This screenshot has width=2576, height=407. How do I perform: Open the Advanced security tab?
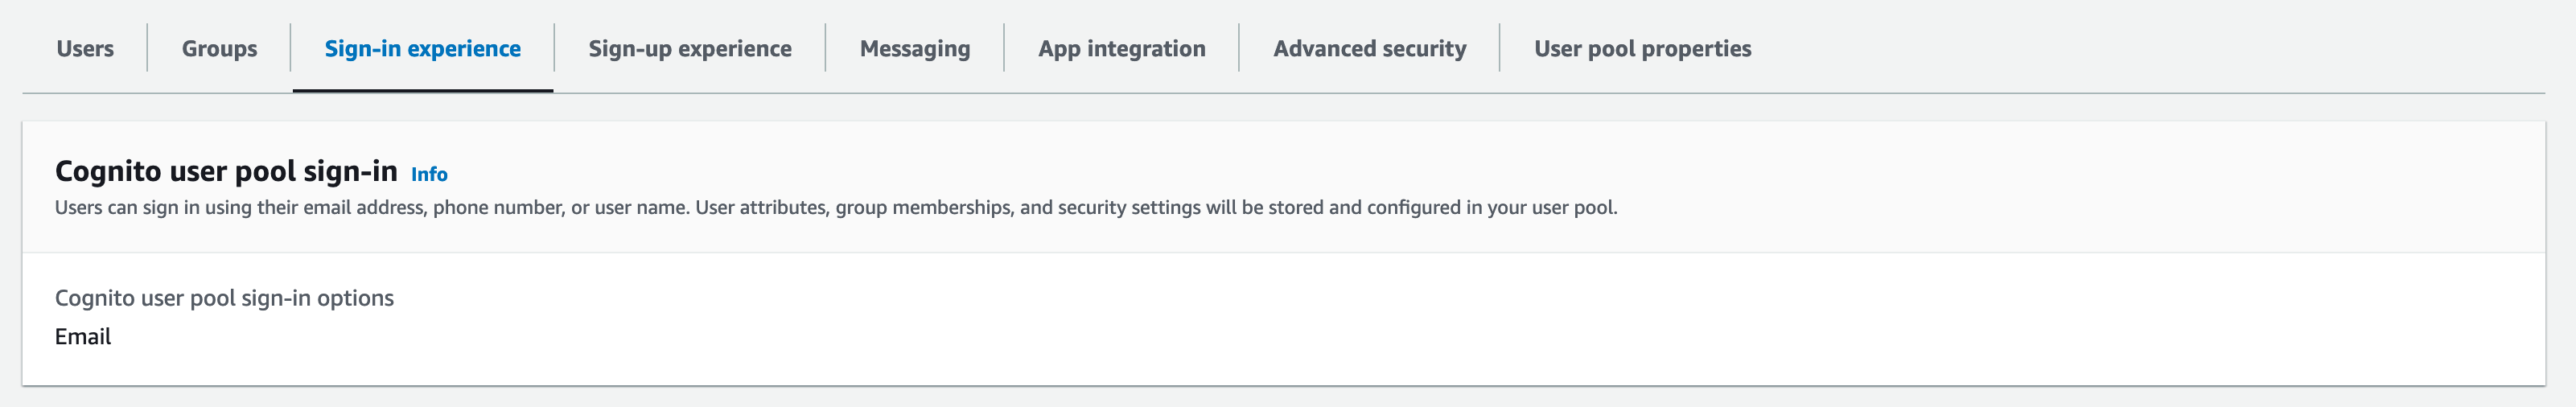(1369, 48)
